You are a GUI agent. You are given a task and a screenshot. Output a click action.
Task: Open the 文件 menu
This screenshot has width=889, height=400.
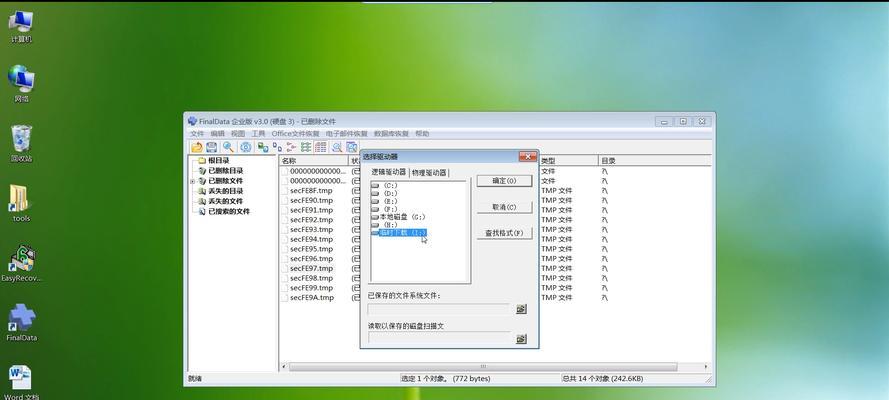tap(197, 134)
